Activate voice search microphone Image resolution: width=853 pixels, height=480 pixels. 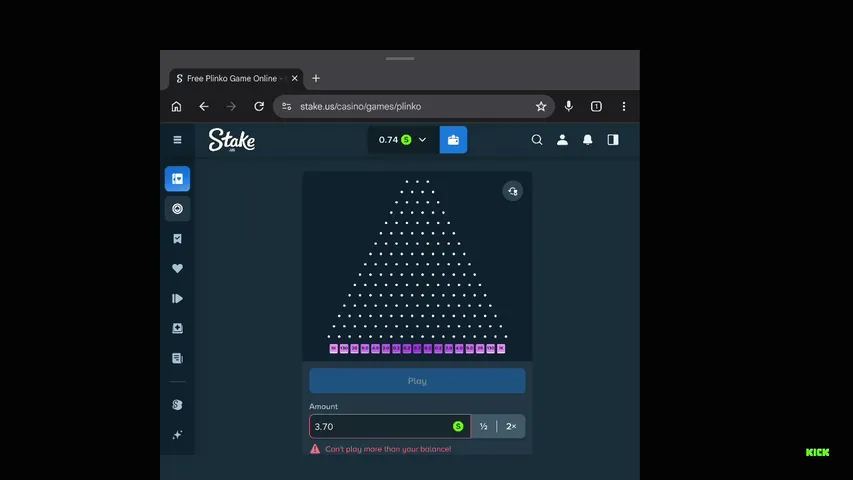(568, 106)
